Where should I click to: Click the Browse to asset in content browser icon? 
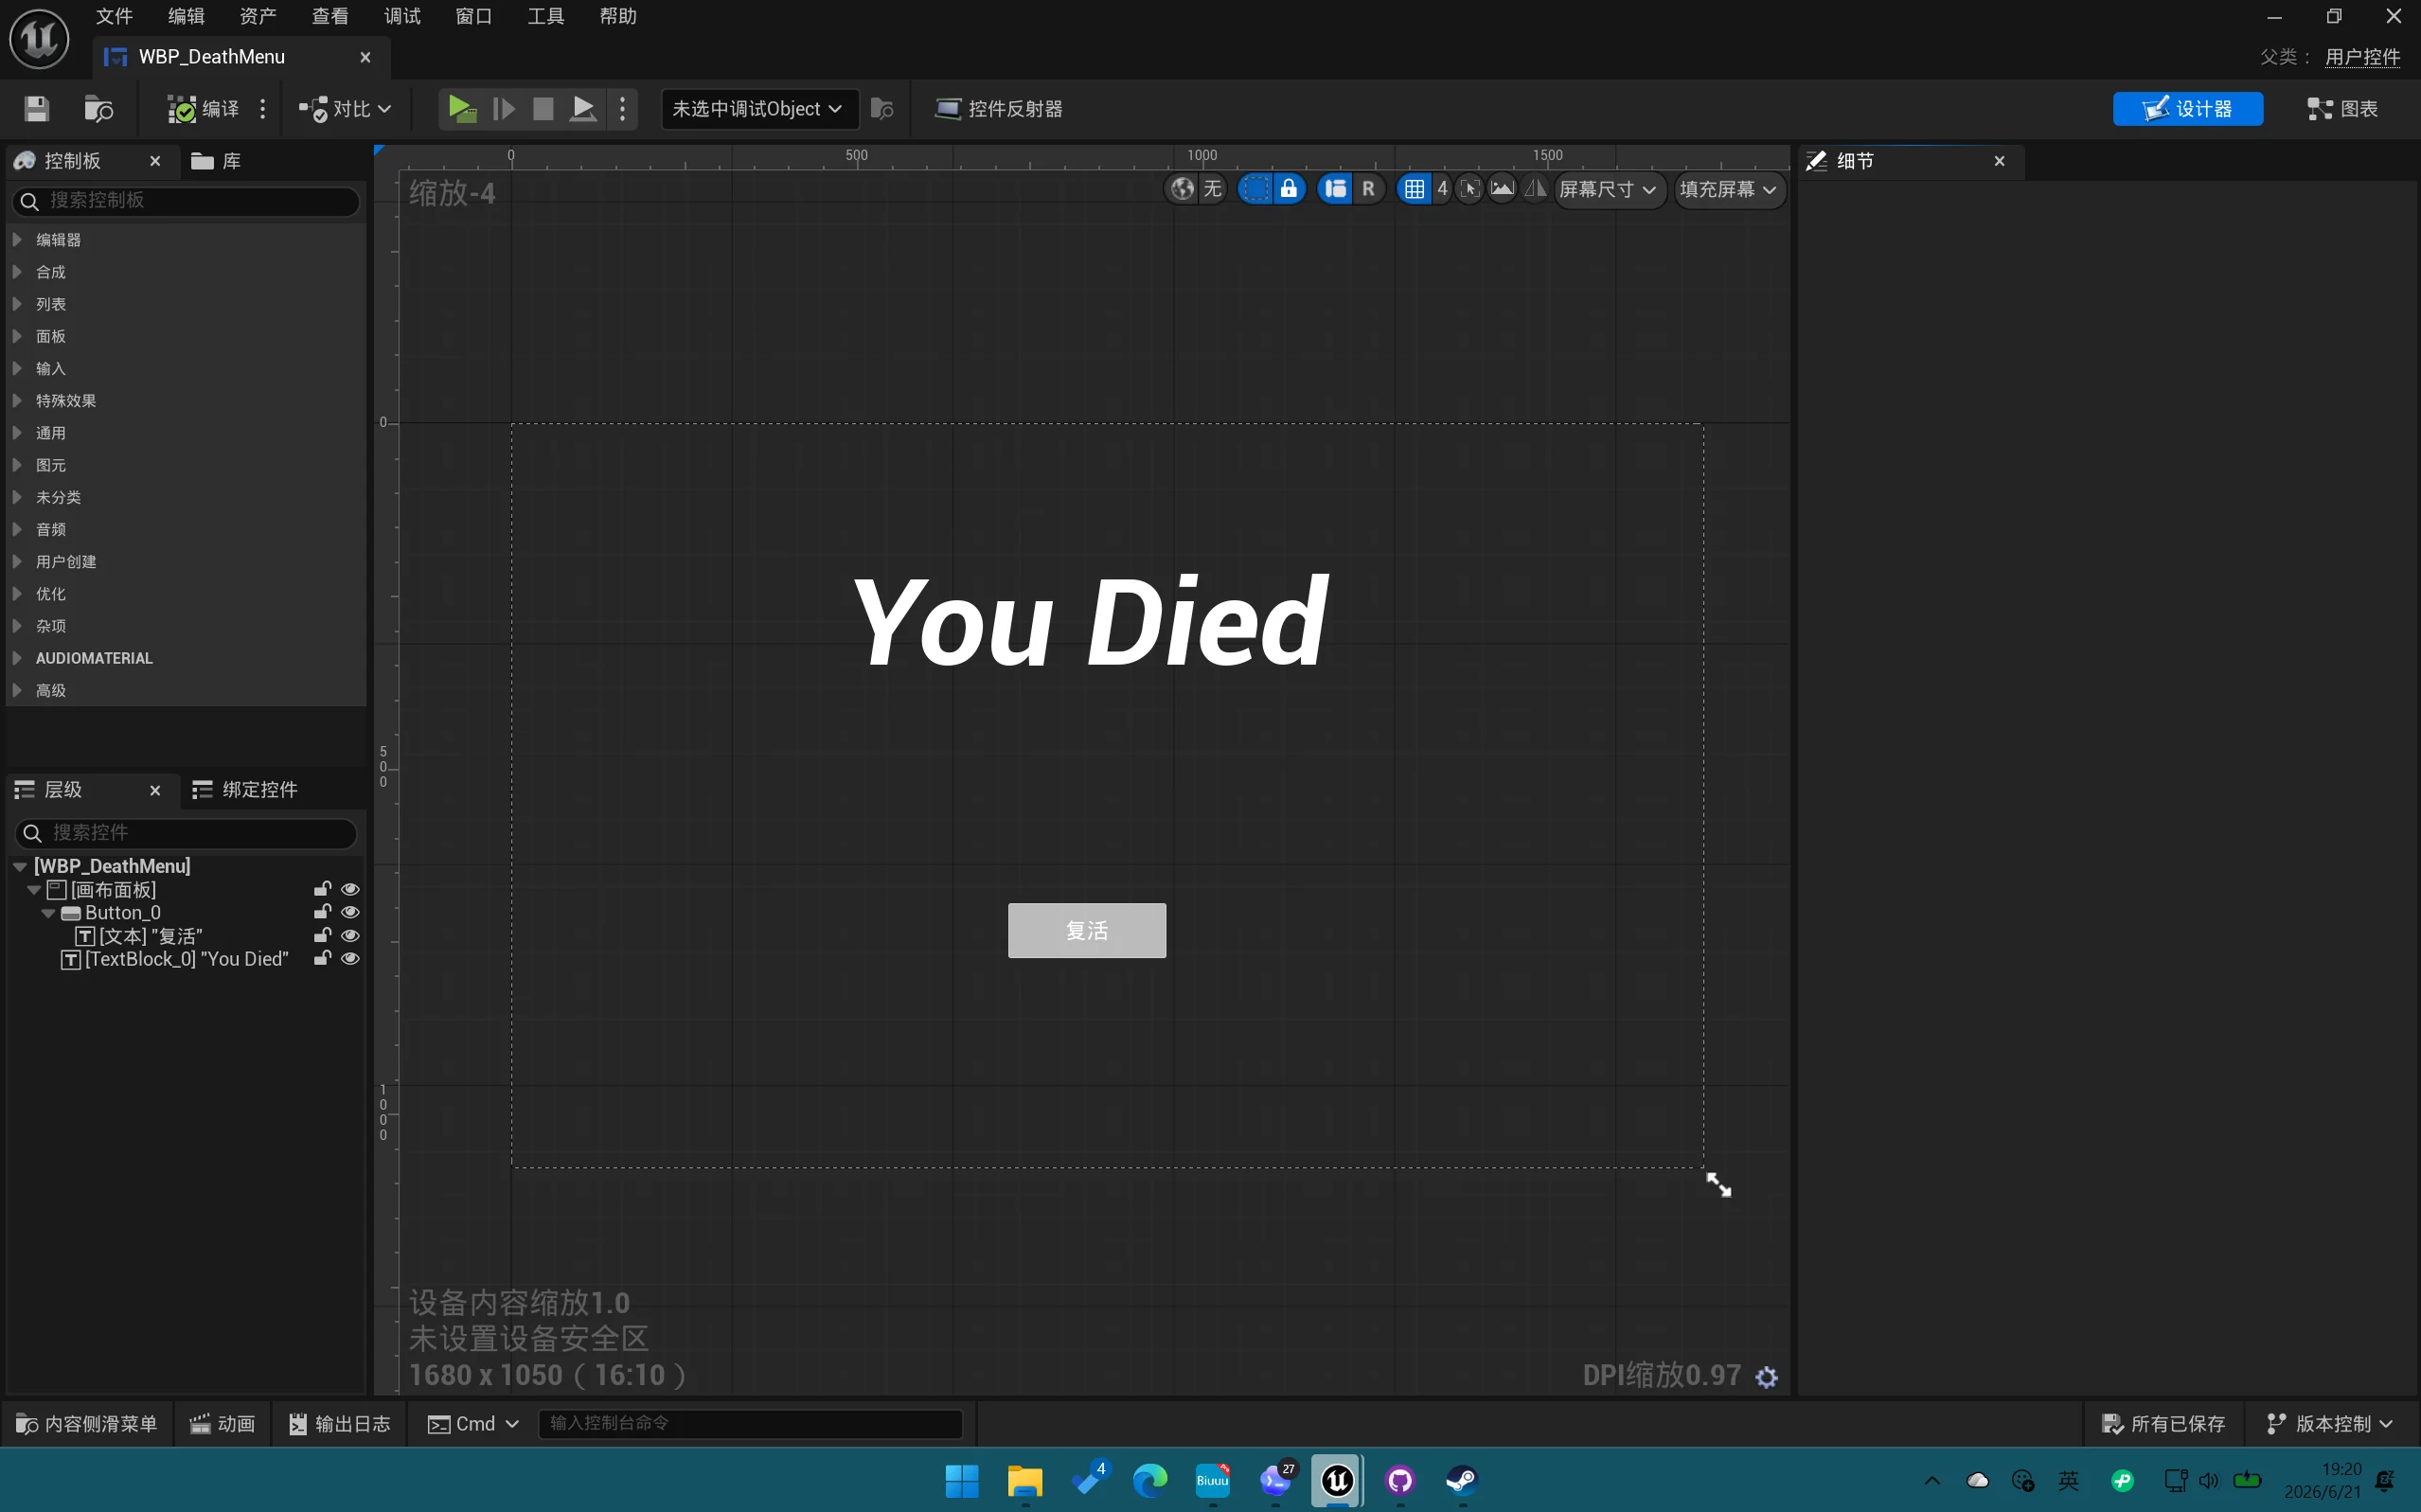tap(98, 109)
